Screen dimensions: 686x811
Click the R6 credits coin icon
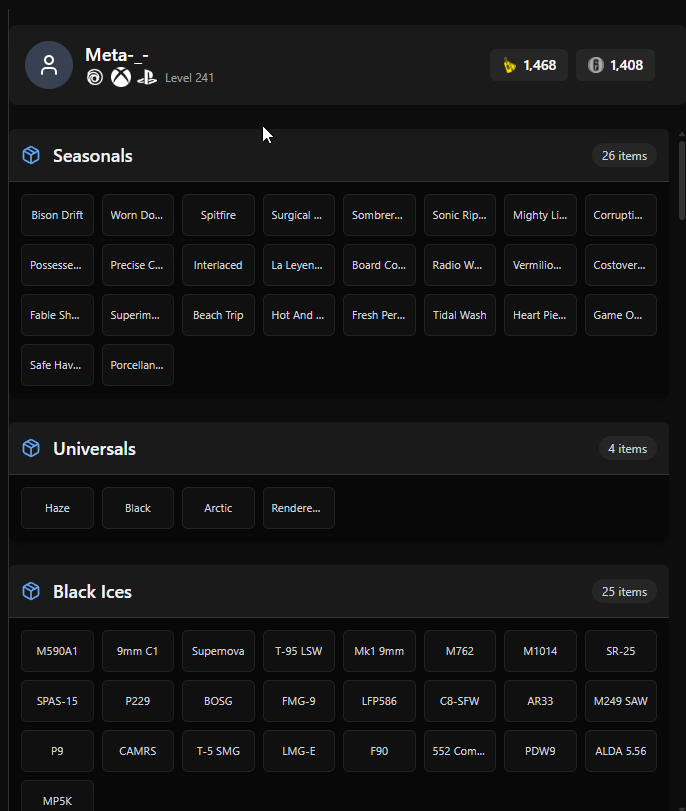595,65
